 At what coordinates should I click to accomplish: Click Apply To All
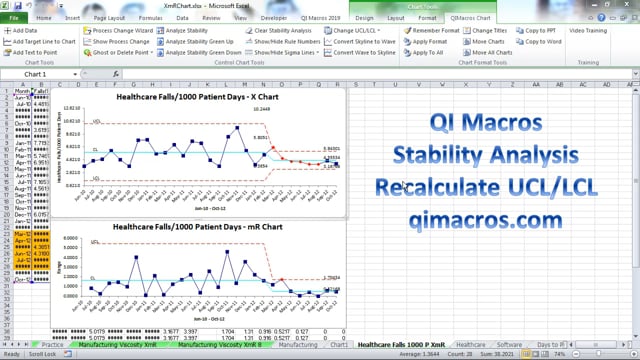pyautogui.click(x=423, y=53)
